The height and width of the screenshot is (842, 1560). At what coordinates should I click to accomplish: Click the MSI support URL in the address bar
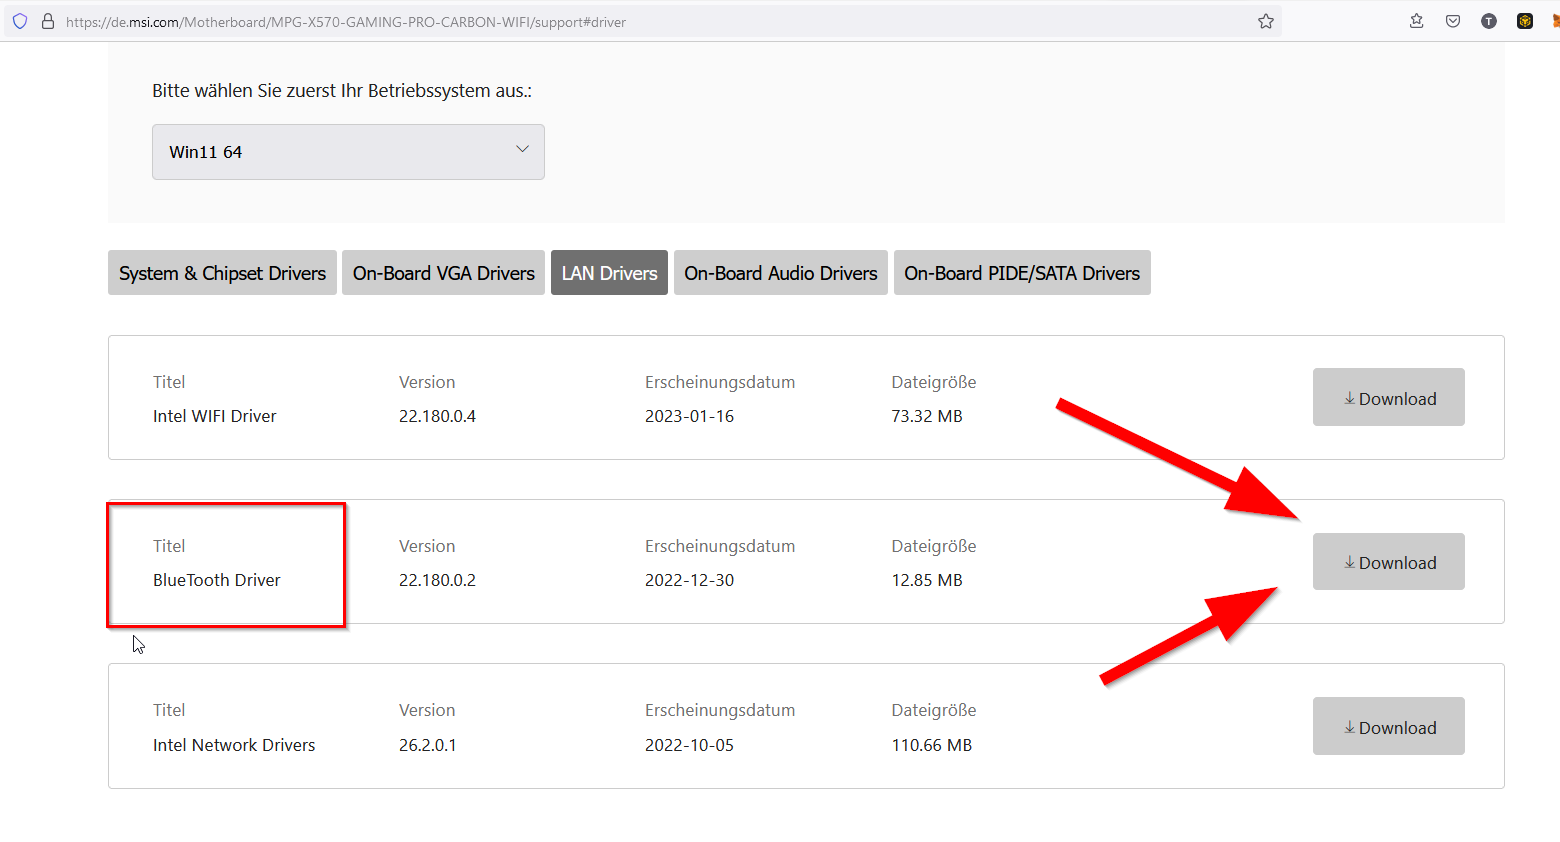[x=346, y=22]
